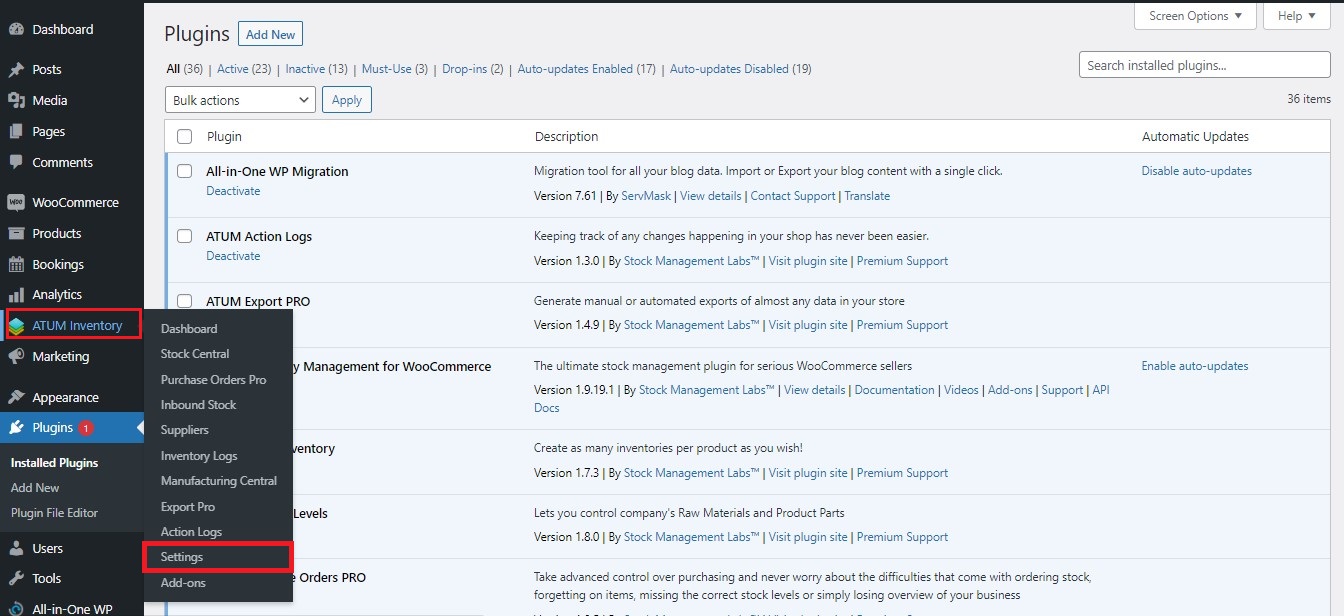
Task: Select Export Pro in ATUM submenu
Action: tap(188, 507)
